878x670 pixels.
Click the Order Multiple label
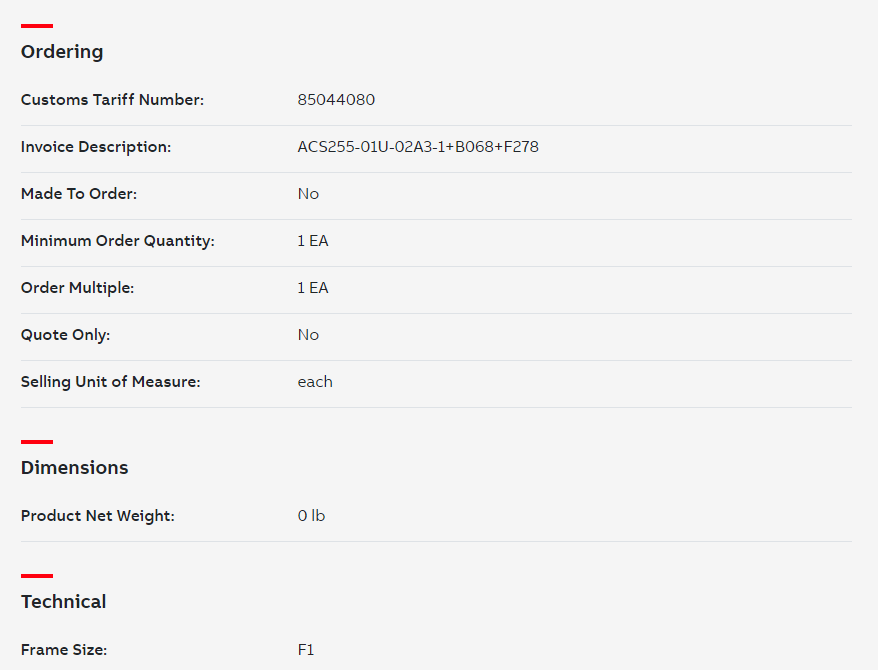coord(77,288)
